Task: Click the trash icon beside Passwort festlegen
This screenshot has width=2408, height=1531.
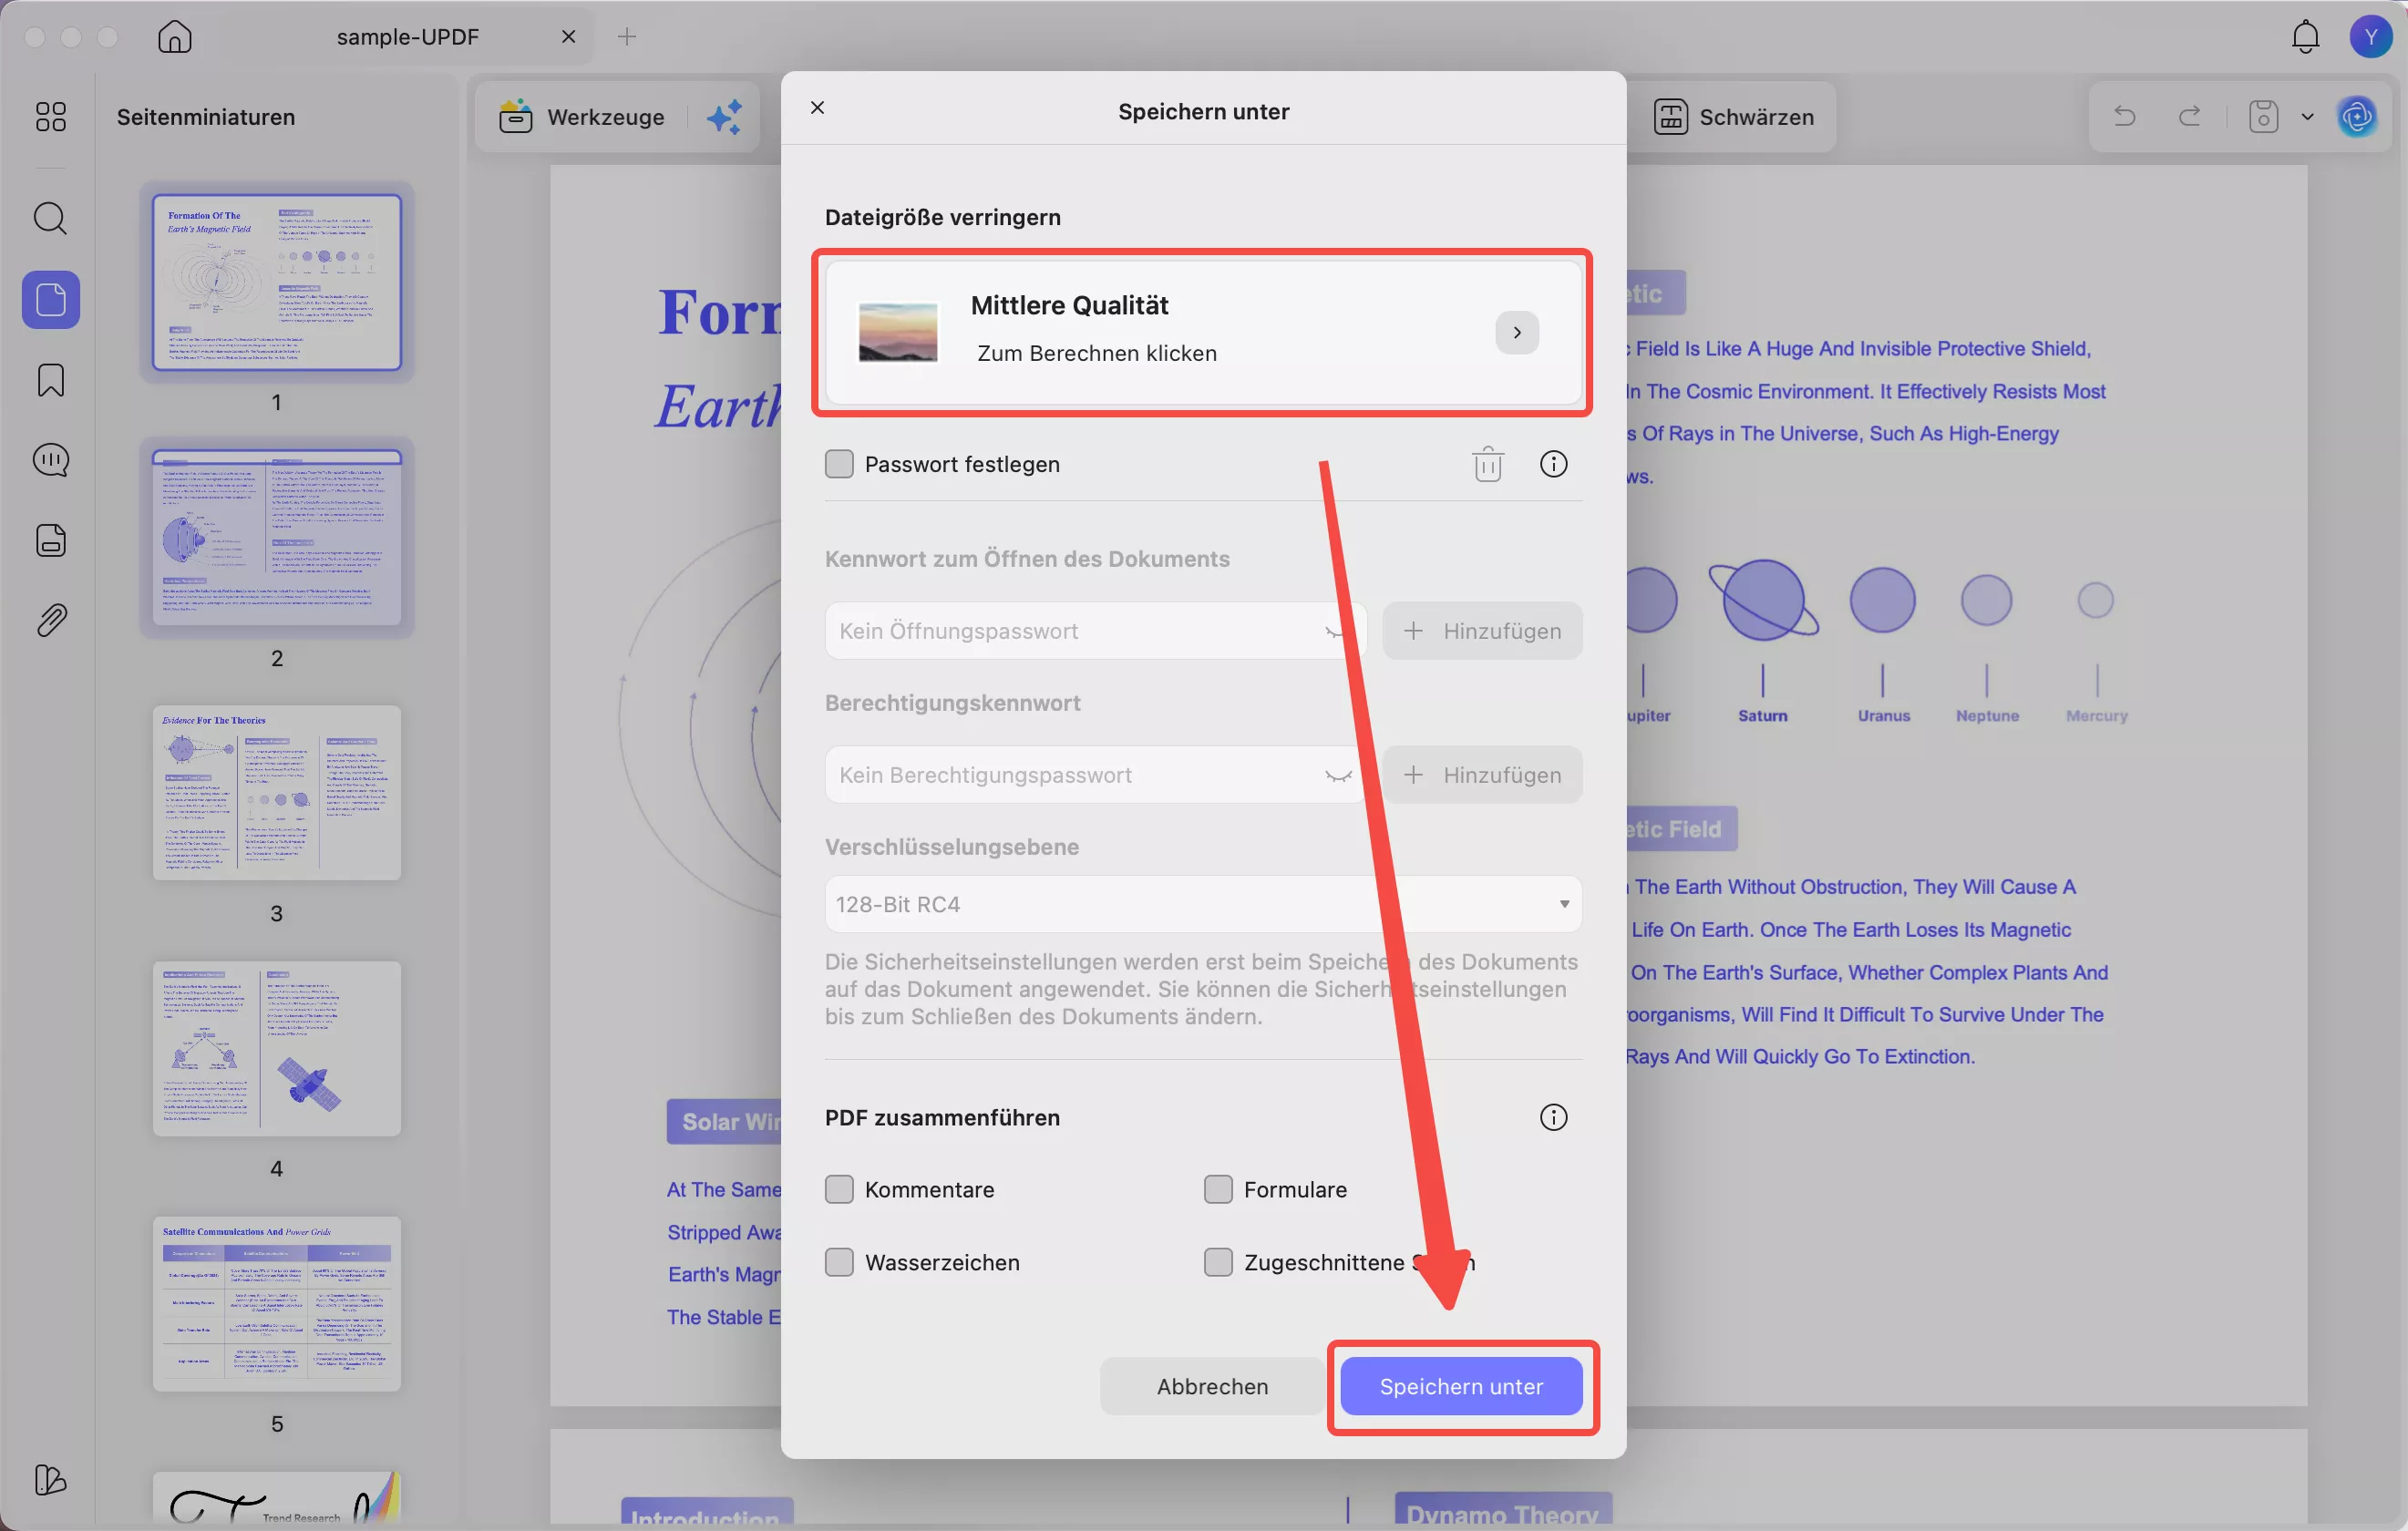Action: (x=1487, y=464)
